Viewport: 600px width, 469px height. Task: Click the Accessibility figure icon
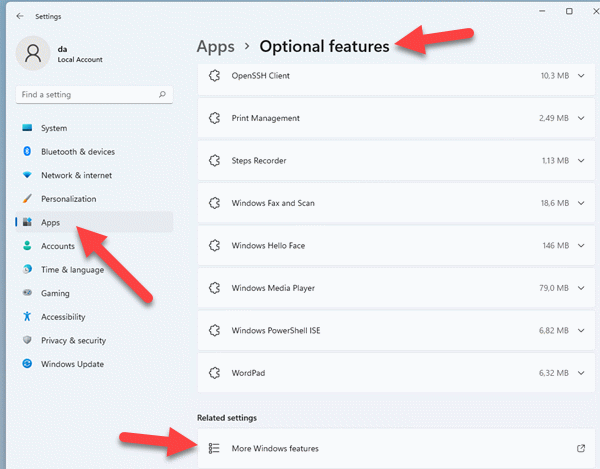(x=27, y=316)
